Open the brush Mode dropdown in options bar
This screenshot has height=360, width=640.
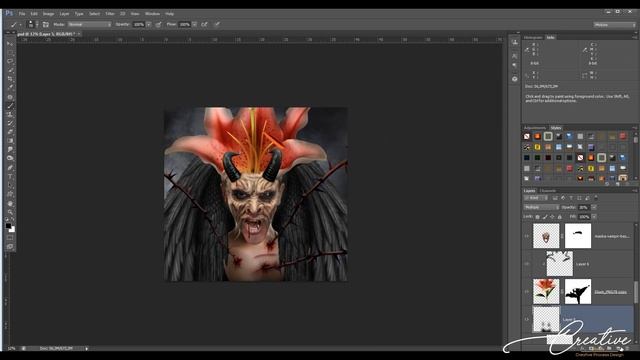pyautogui.click(x=89, y=24)
